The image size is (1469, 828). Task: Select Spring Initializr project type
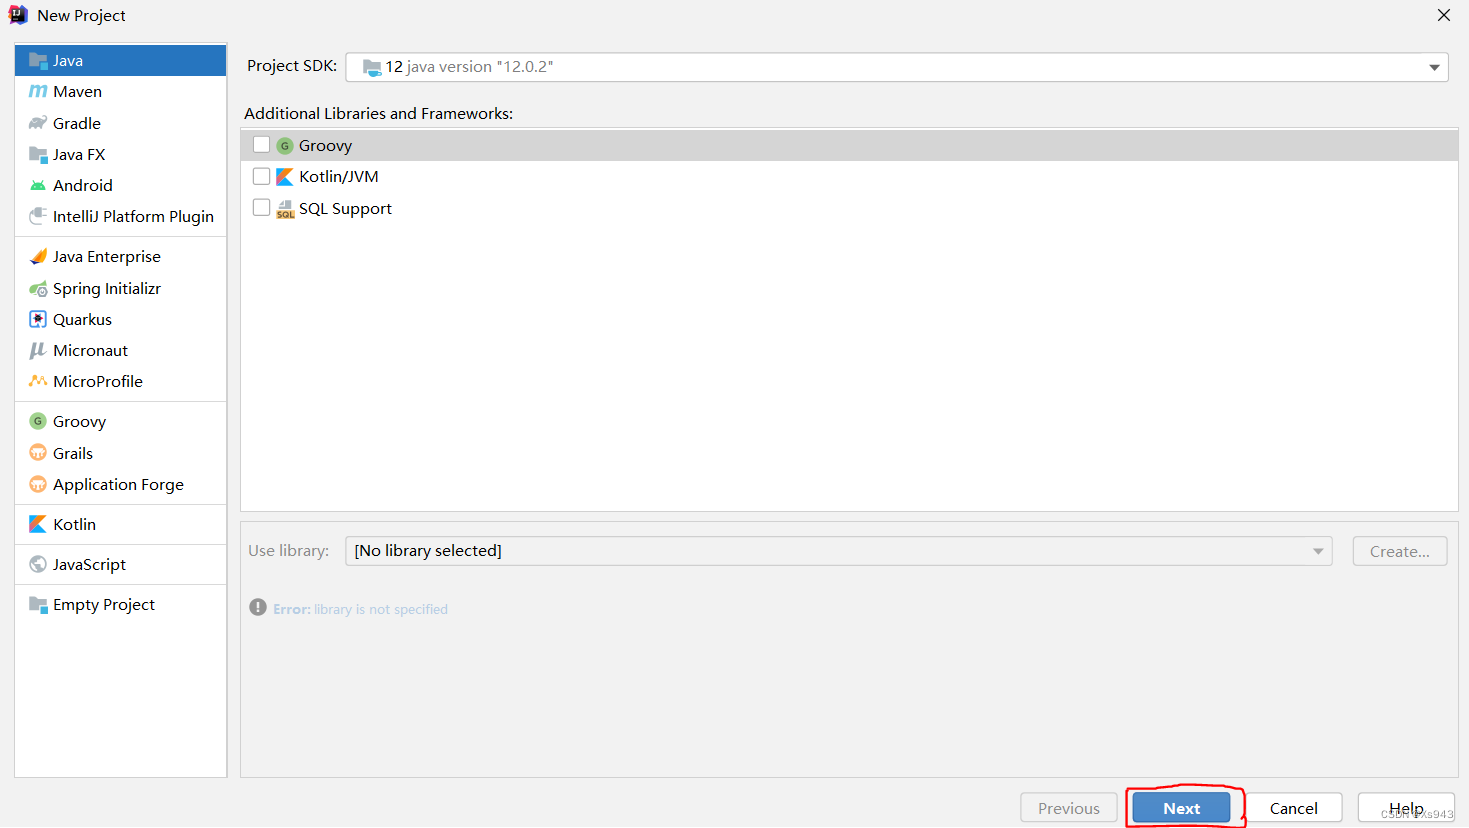(121, 289)
